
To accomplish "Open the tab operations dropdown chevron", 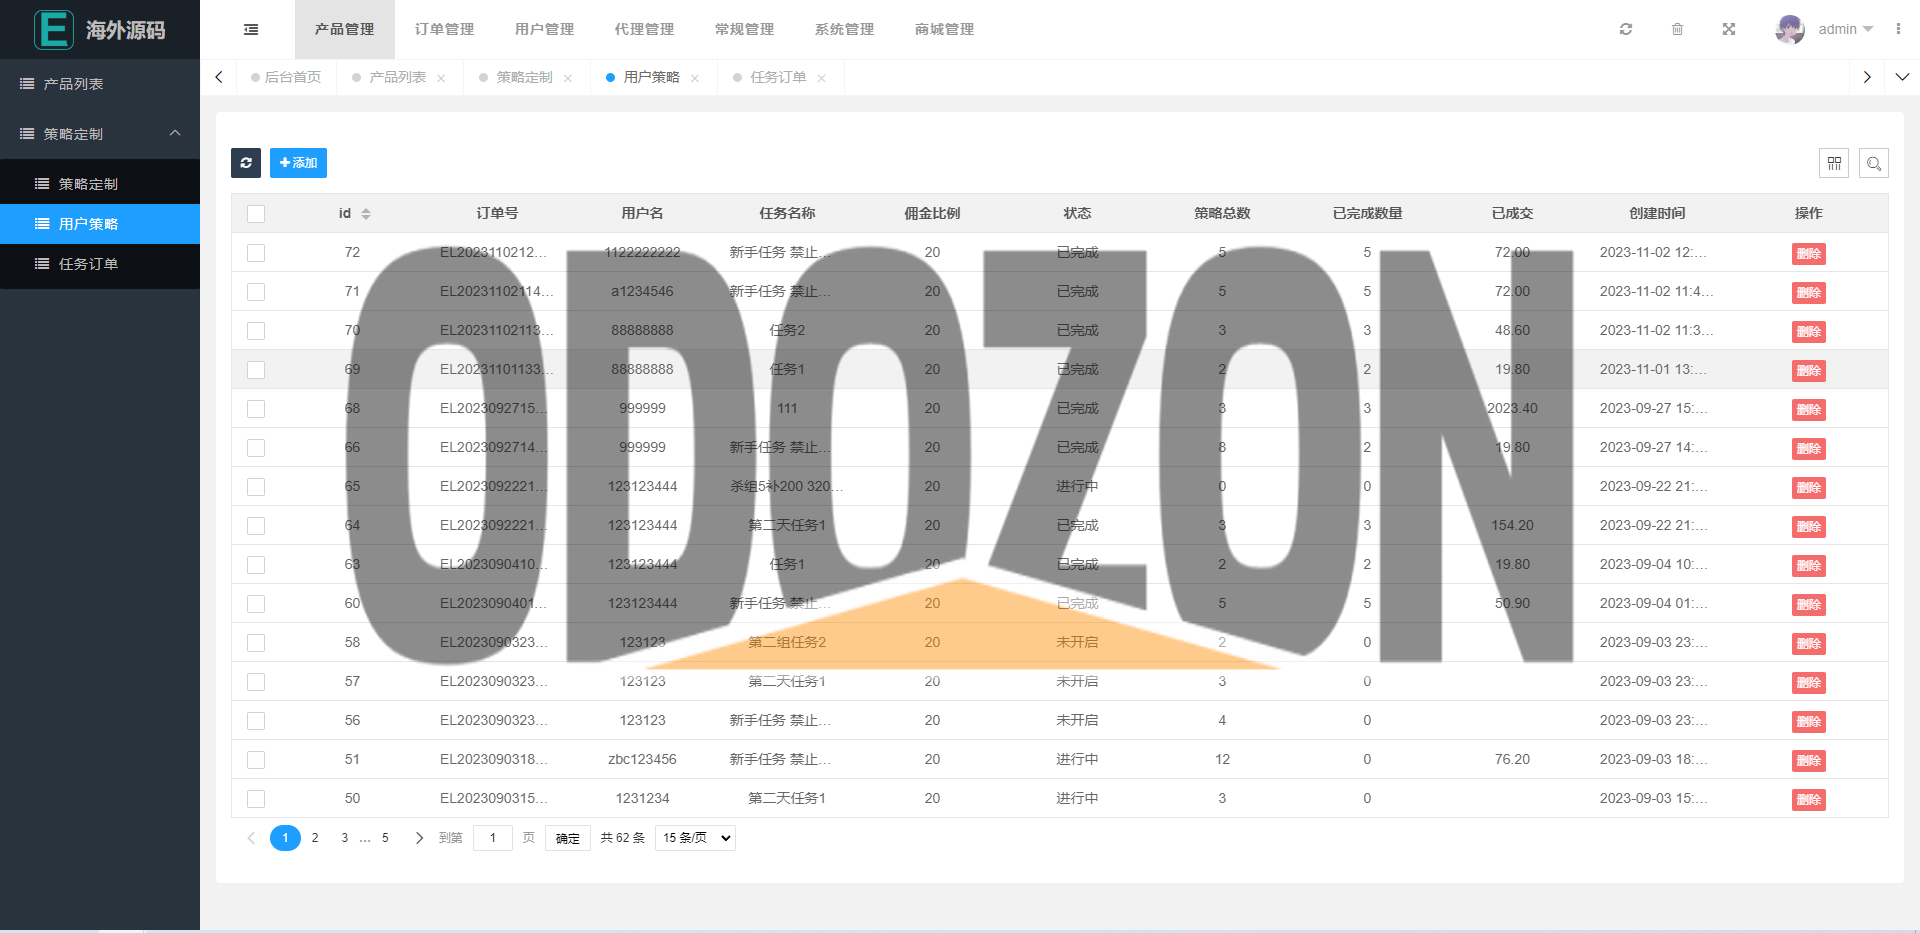I will [x=1902, y=77].
